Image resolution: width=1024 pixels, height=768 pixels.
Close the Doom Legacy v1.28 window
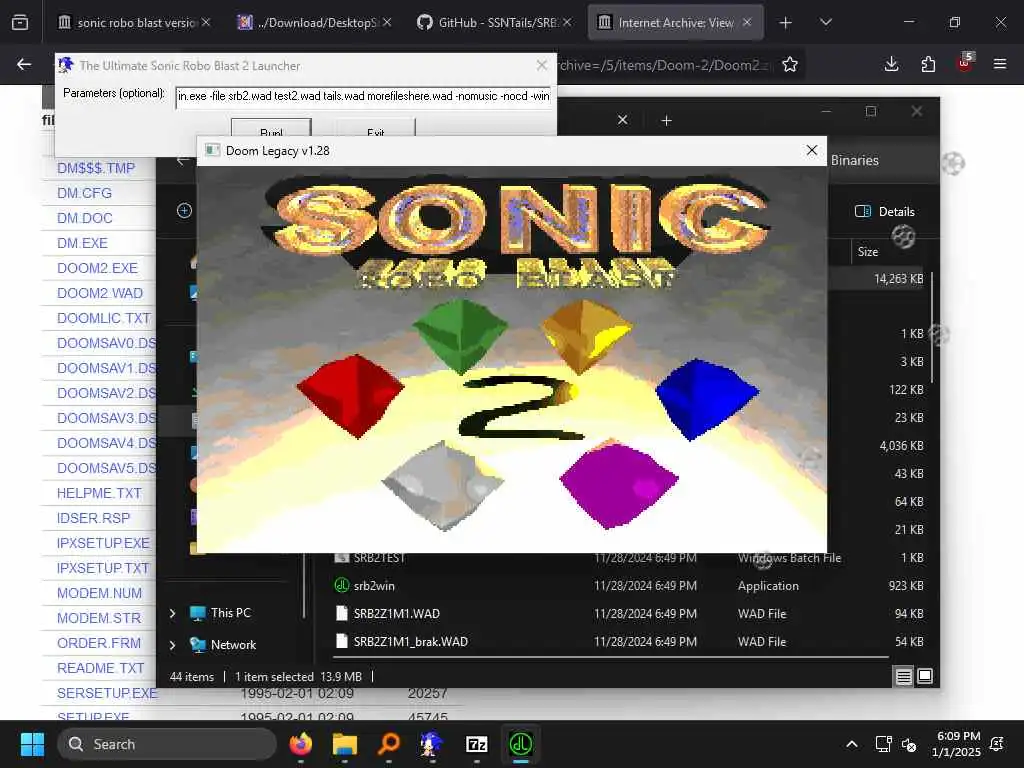click(812, 150)
